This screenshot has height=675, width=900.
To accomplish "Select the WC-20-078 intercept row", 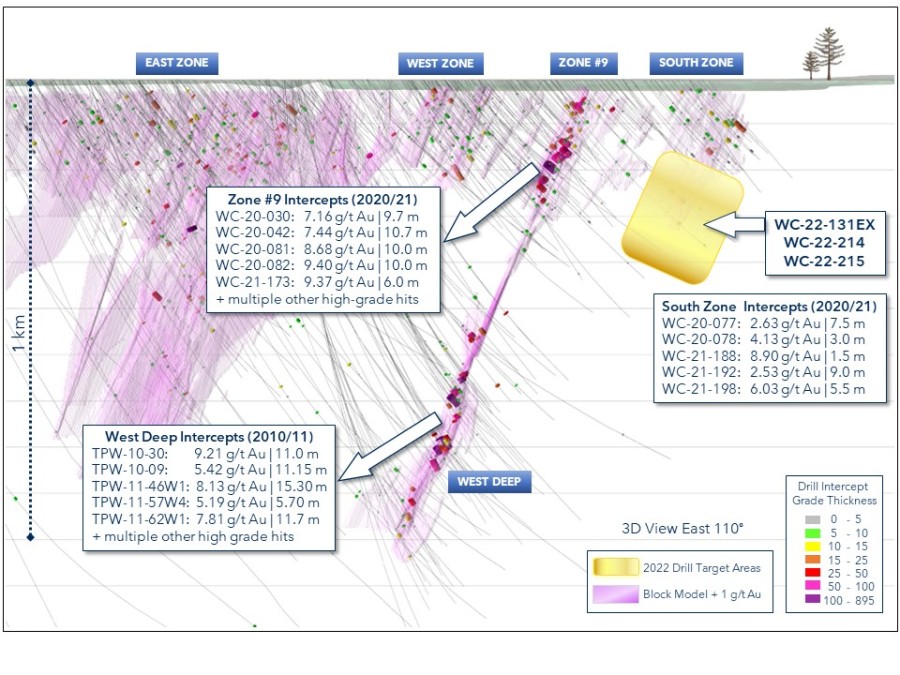I will coord(763,339).
